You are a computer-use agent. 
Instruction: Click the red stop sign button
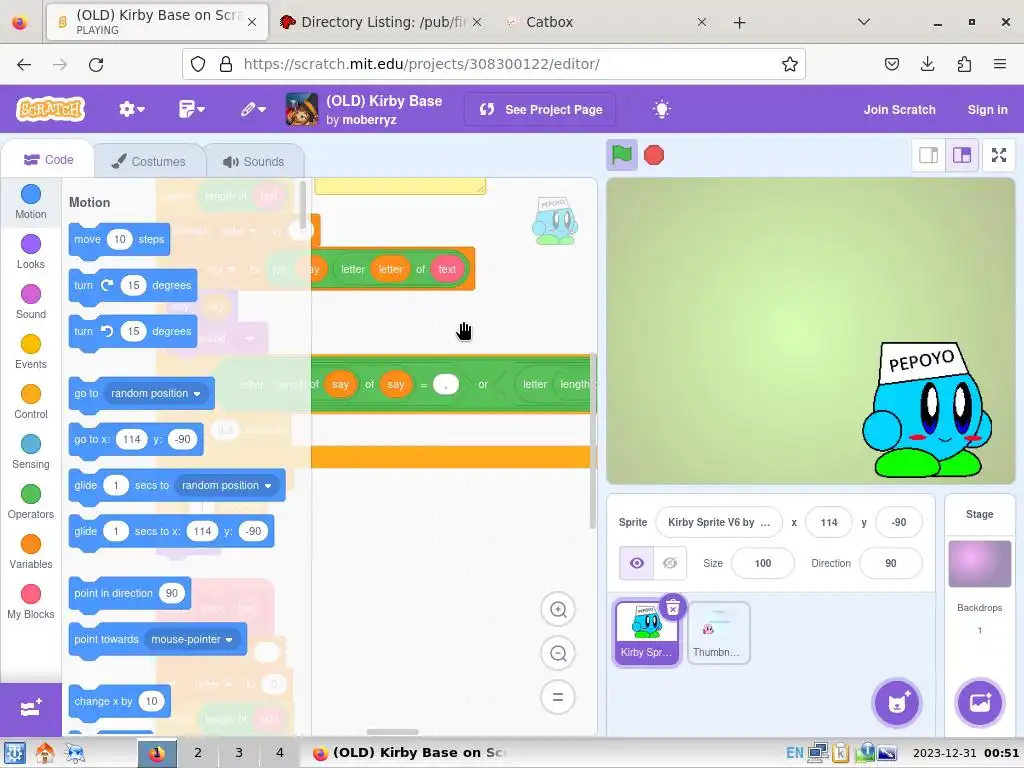click(x=654, y=155)
